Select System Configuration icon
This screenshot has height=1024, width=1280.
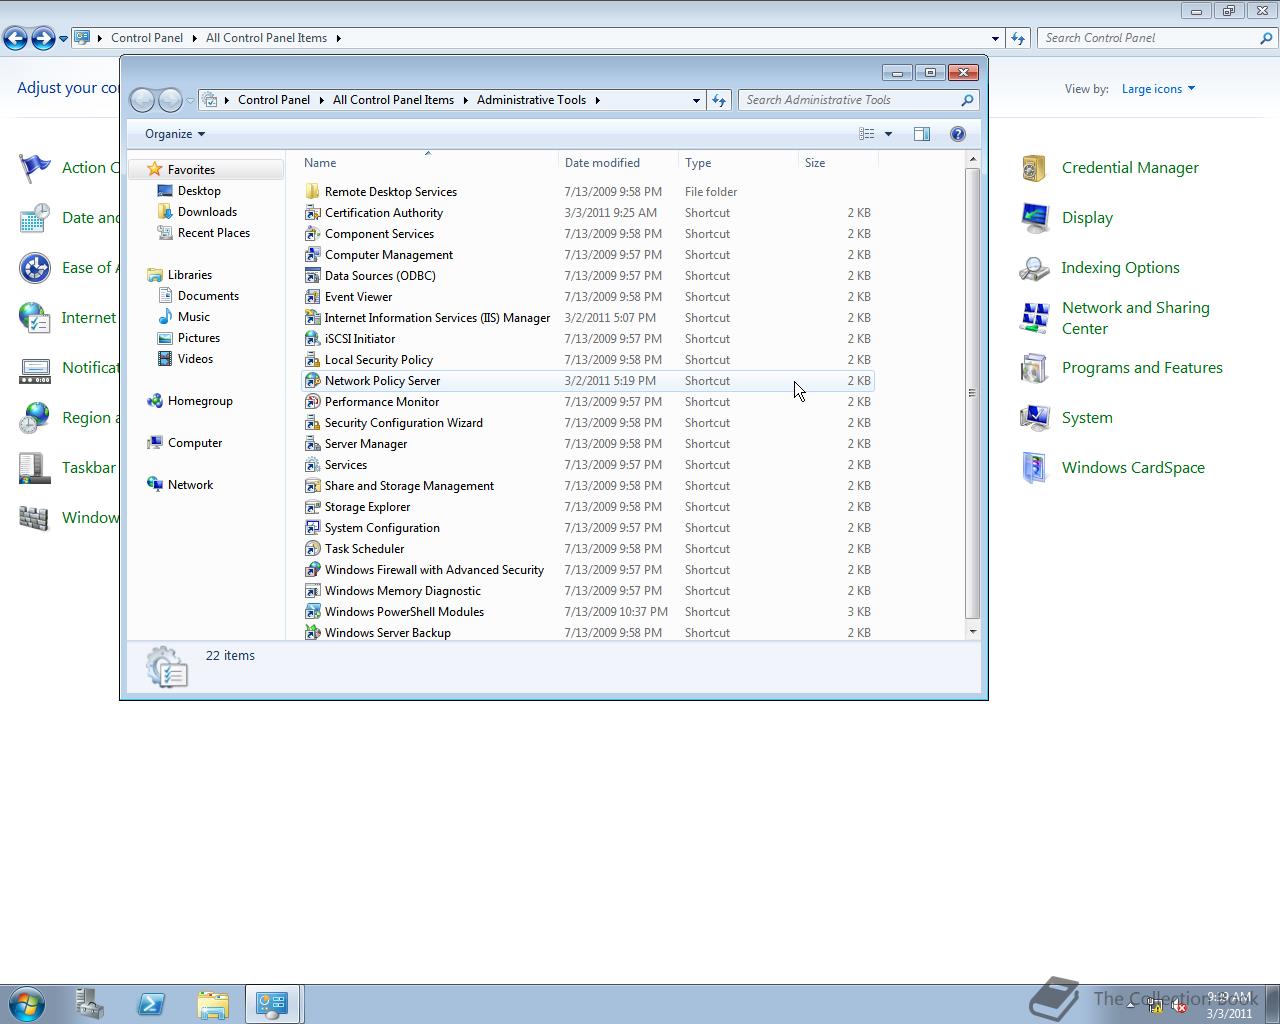click(312, 528)
